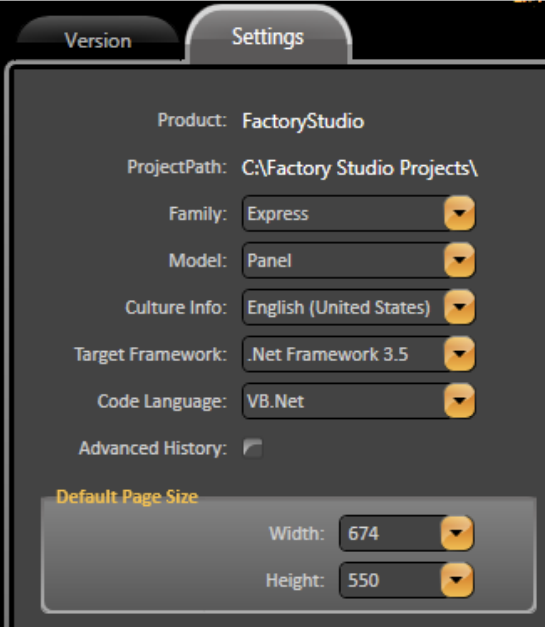The height and width of the screenshot is (630, 546).
Task: Switch to the Version tab
Action: click(98, 40)
